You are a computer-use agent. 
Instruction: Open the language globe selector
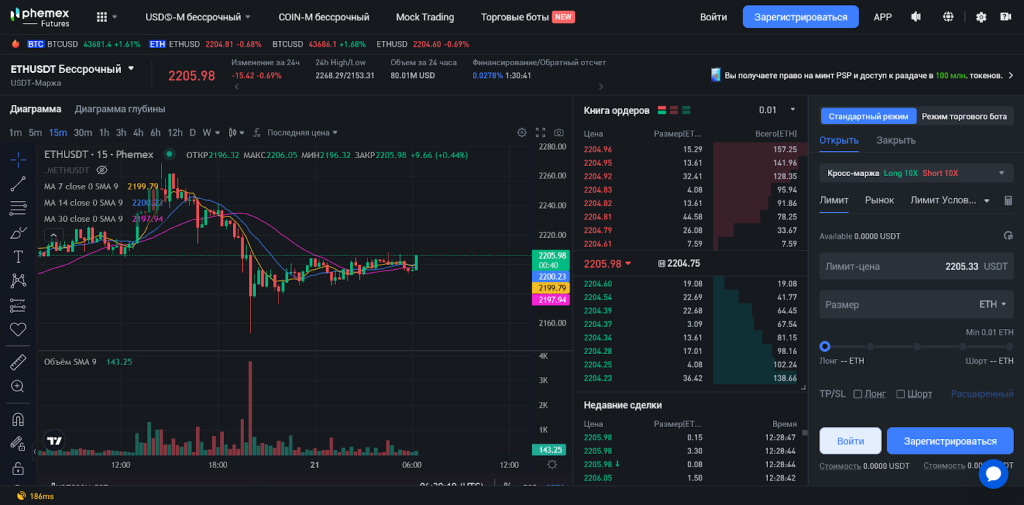click(949, 17)
